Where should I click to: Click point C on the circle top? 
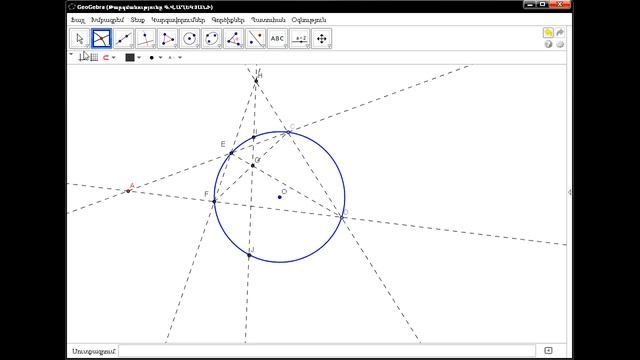click(289, 132)
